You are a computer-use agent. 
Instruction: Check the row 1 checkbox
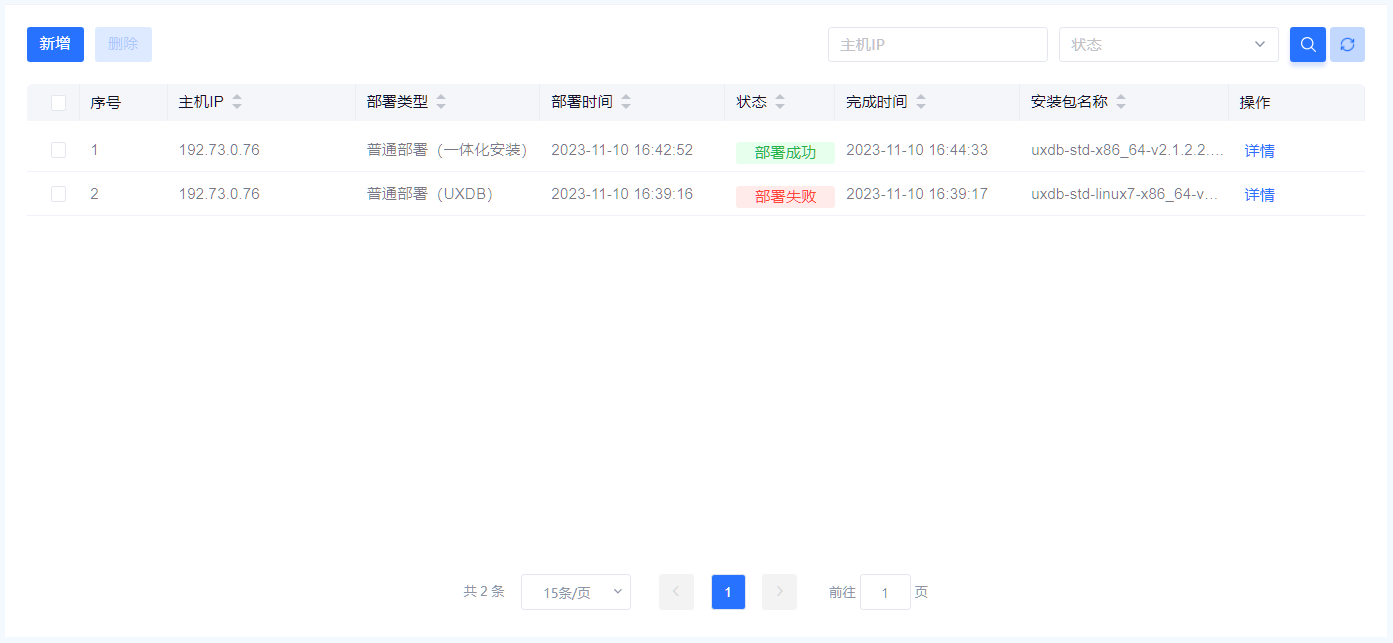58,150
